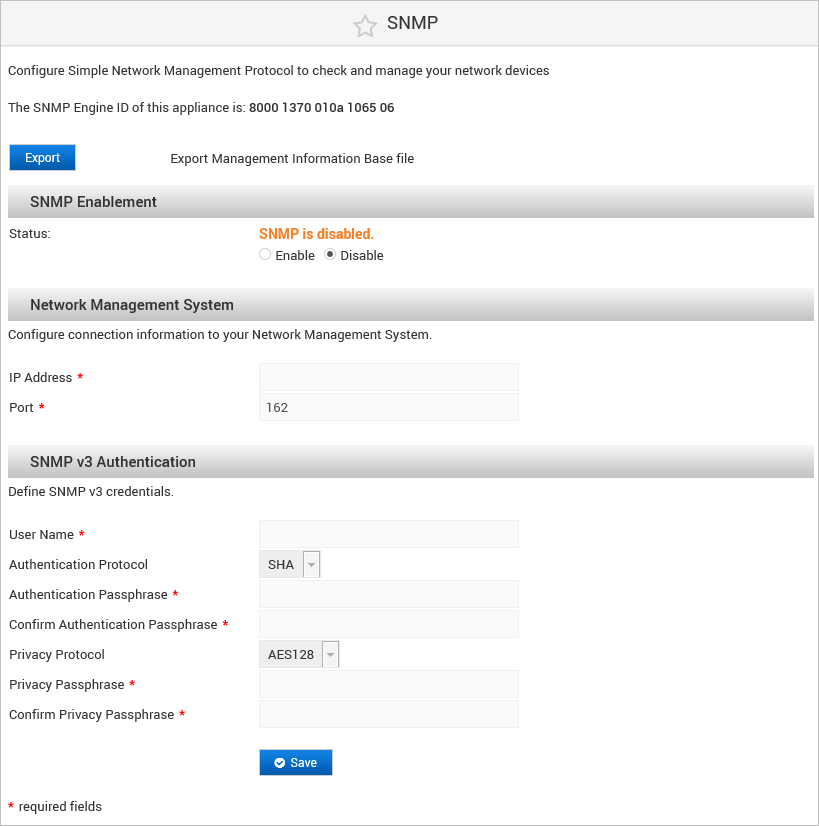Viewport: 819px width, 826px height.
Task: Click the Privacy Passphrase input field
Action: coord(388,684)
